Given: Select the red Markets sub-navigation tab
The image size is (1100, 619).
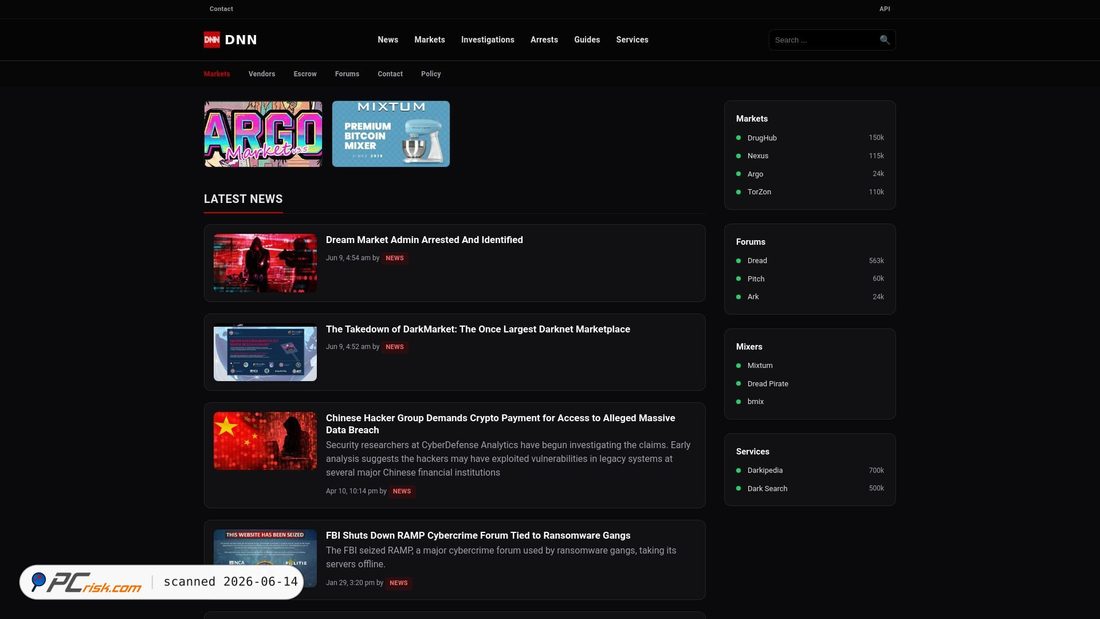Looking at the screenshot, I should 217,74.
